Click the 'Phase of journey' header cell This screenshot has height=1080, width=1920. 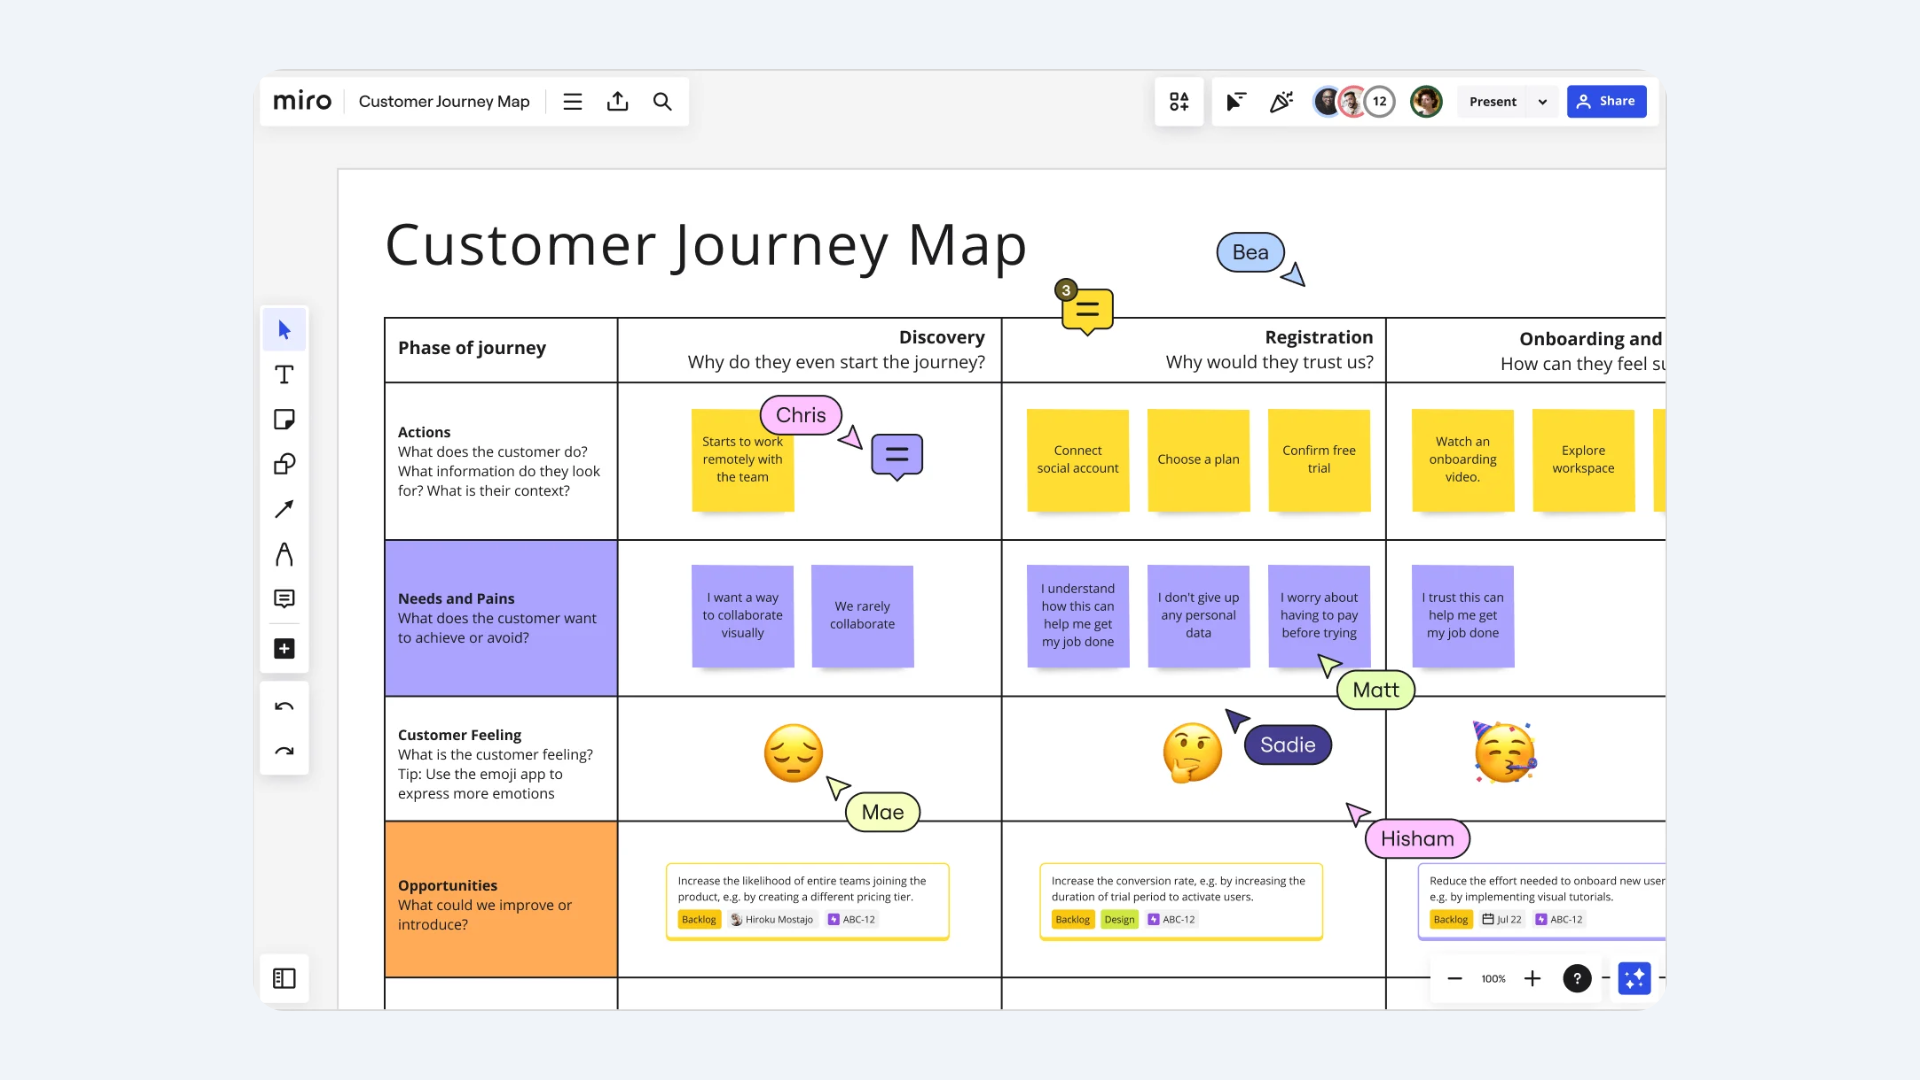pyautogui.click(x=501, y=350)
